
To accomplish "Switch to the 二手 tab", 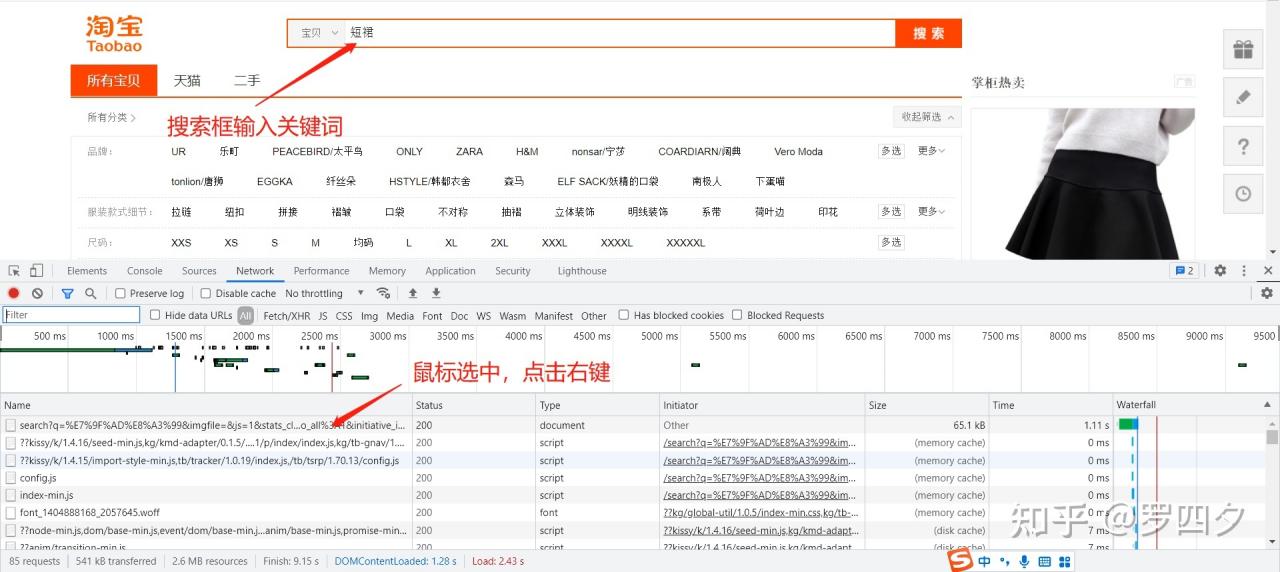I will 247,81.
